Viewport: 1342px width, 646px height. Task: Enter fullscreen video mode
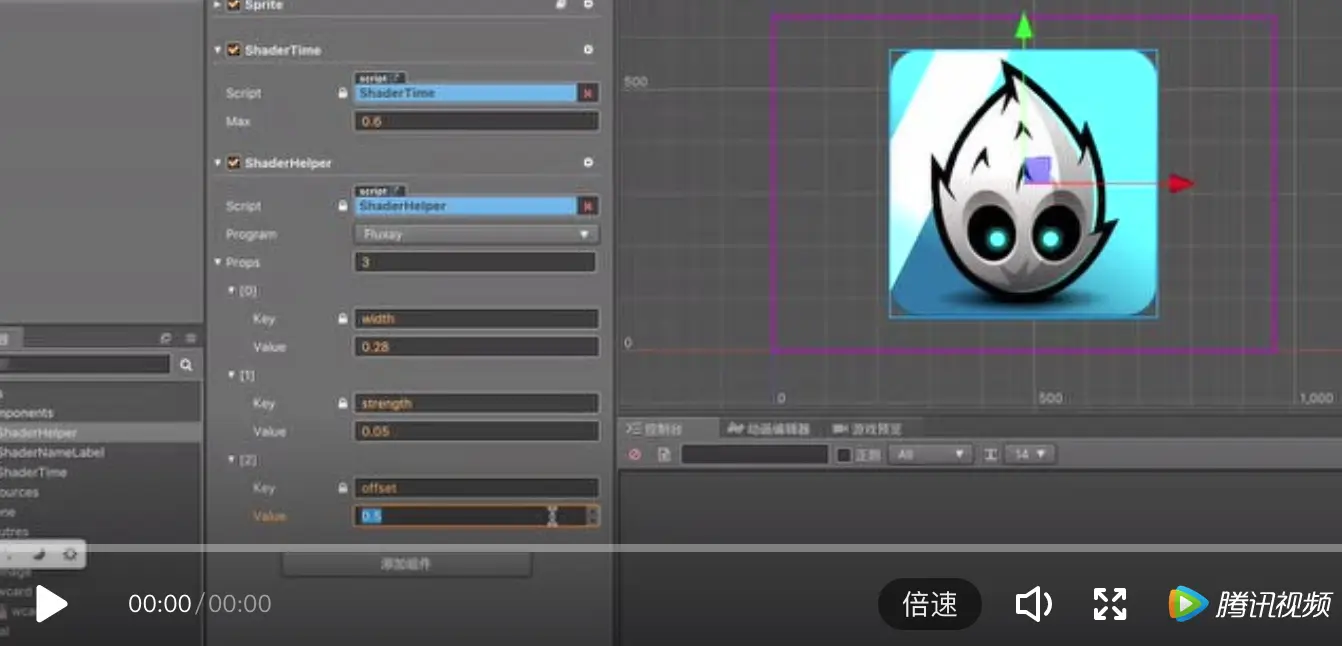pyautogui.click(x=1110, y=604)
